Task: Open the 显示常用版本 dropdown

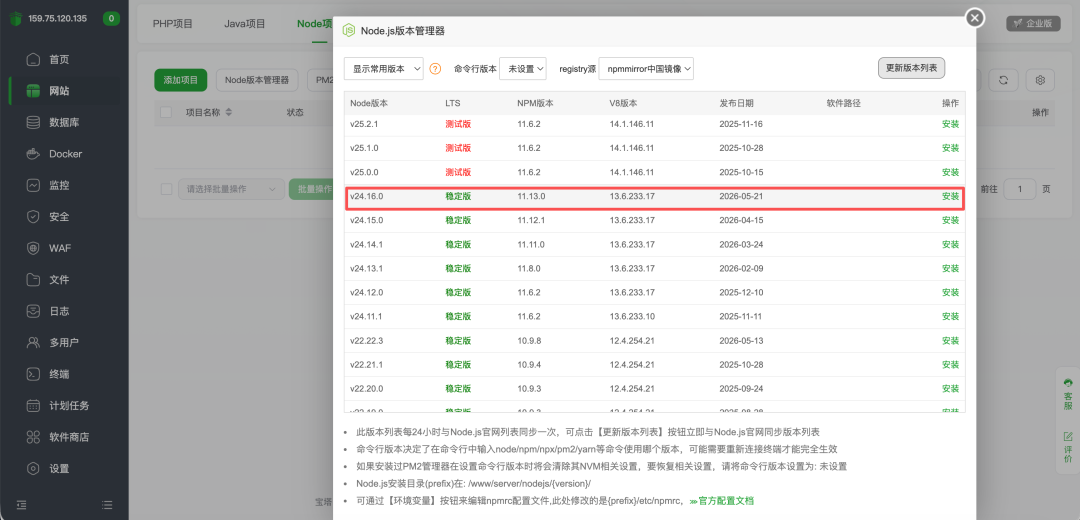Action: 384,69
